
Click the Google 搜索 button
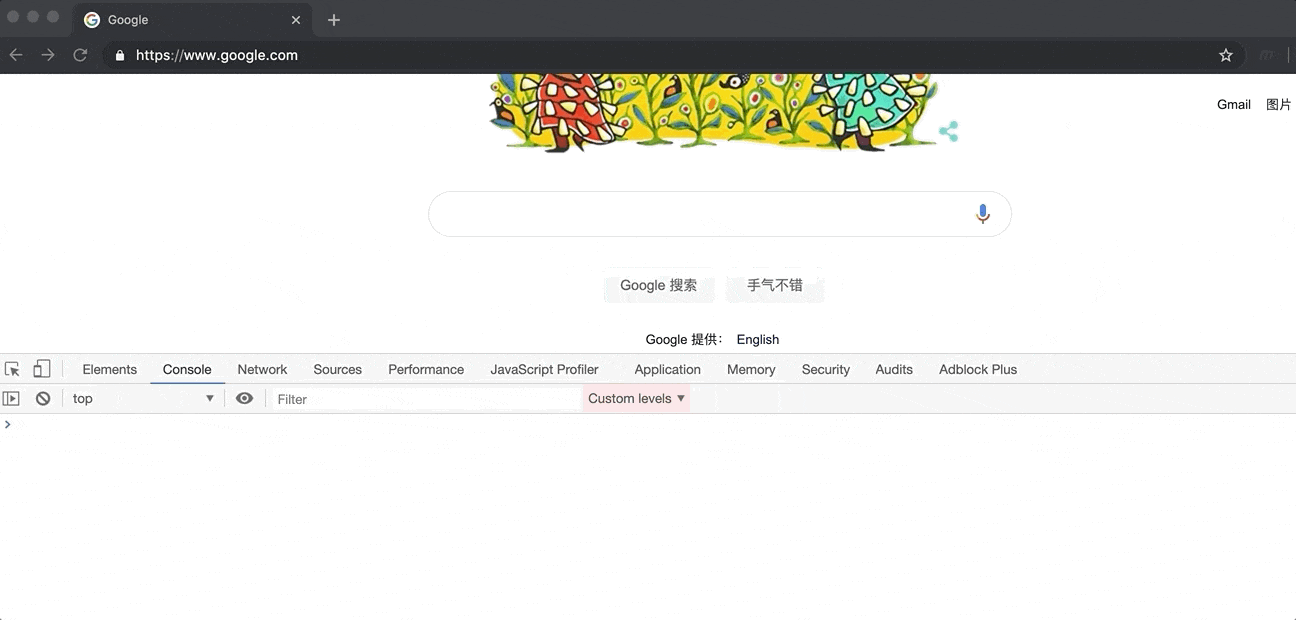(x=659, y=285)
